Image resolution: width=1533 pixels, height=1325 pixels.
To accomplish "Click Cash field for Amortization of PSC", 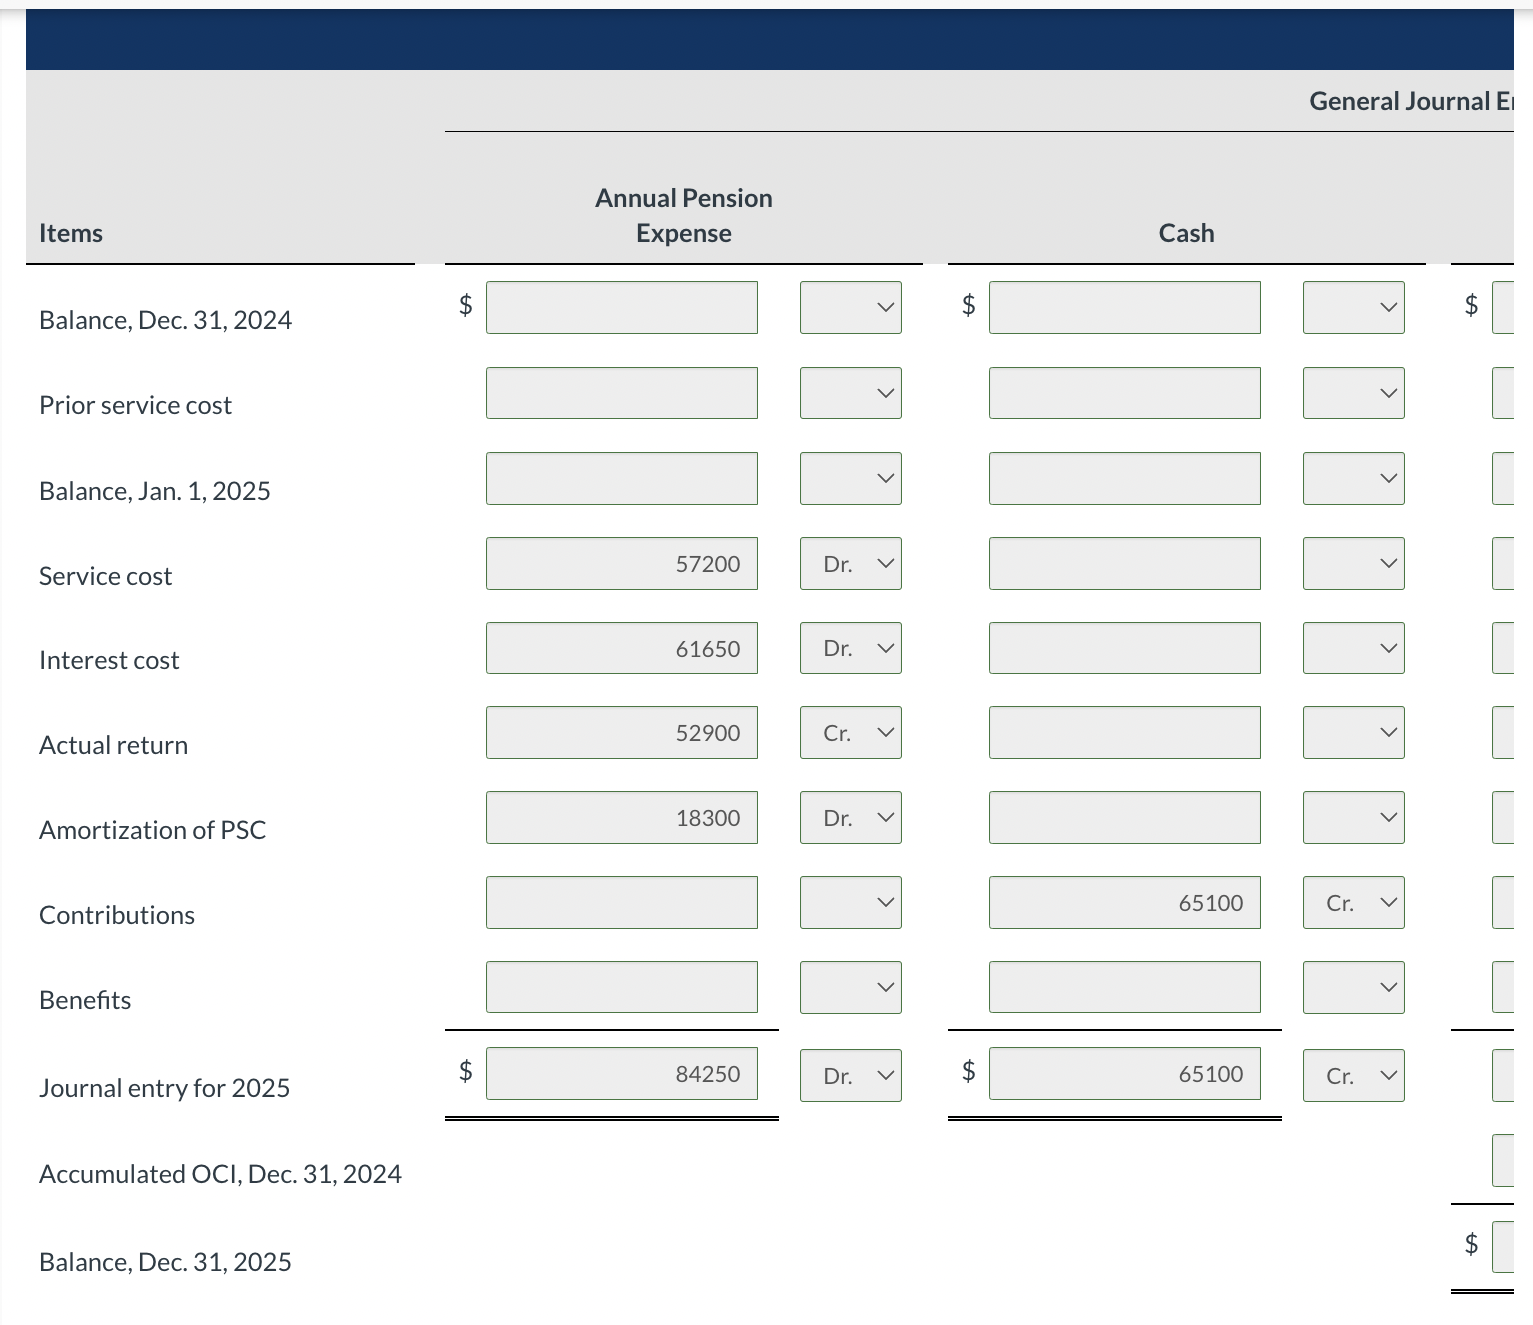I will tap(1125, 818).
